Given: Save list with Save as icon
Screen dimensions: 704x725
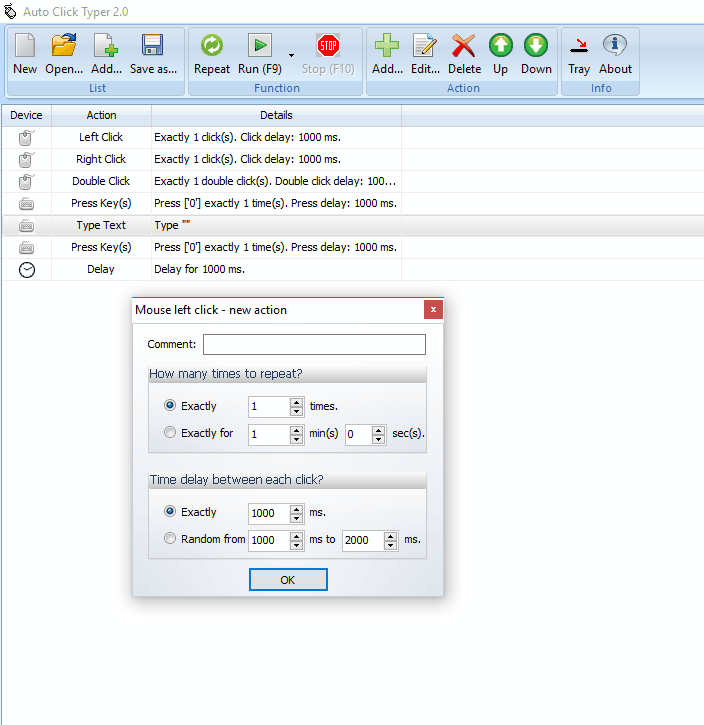Looking at the screenshot, I should click(153, 54).
